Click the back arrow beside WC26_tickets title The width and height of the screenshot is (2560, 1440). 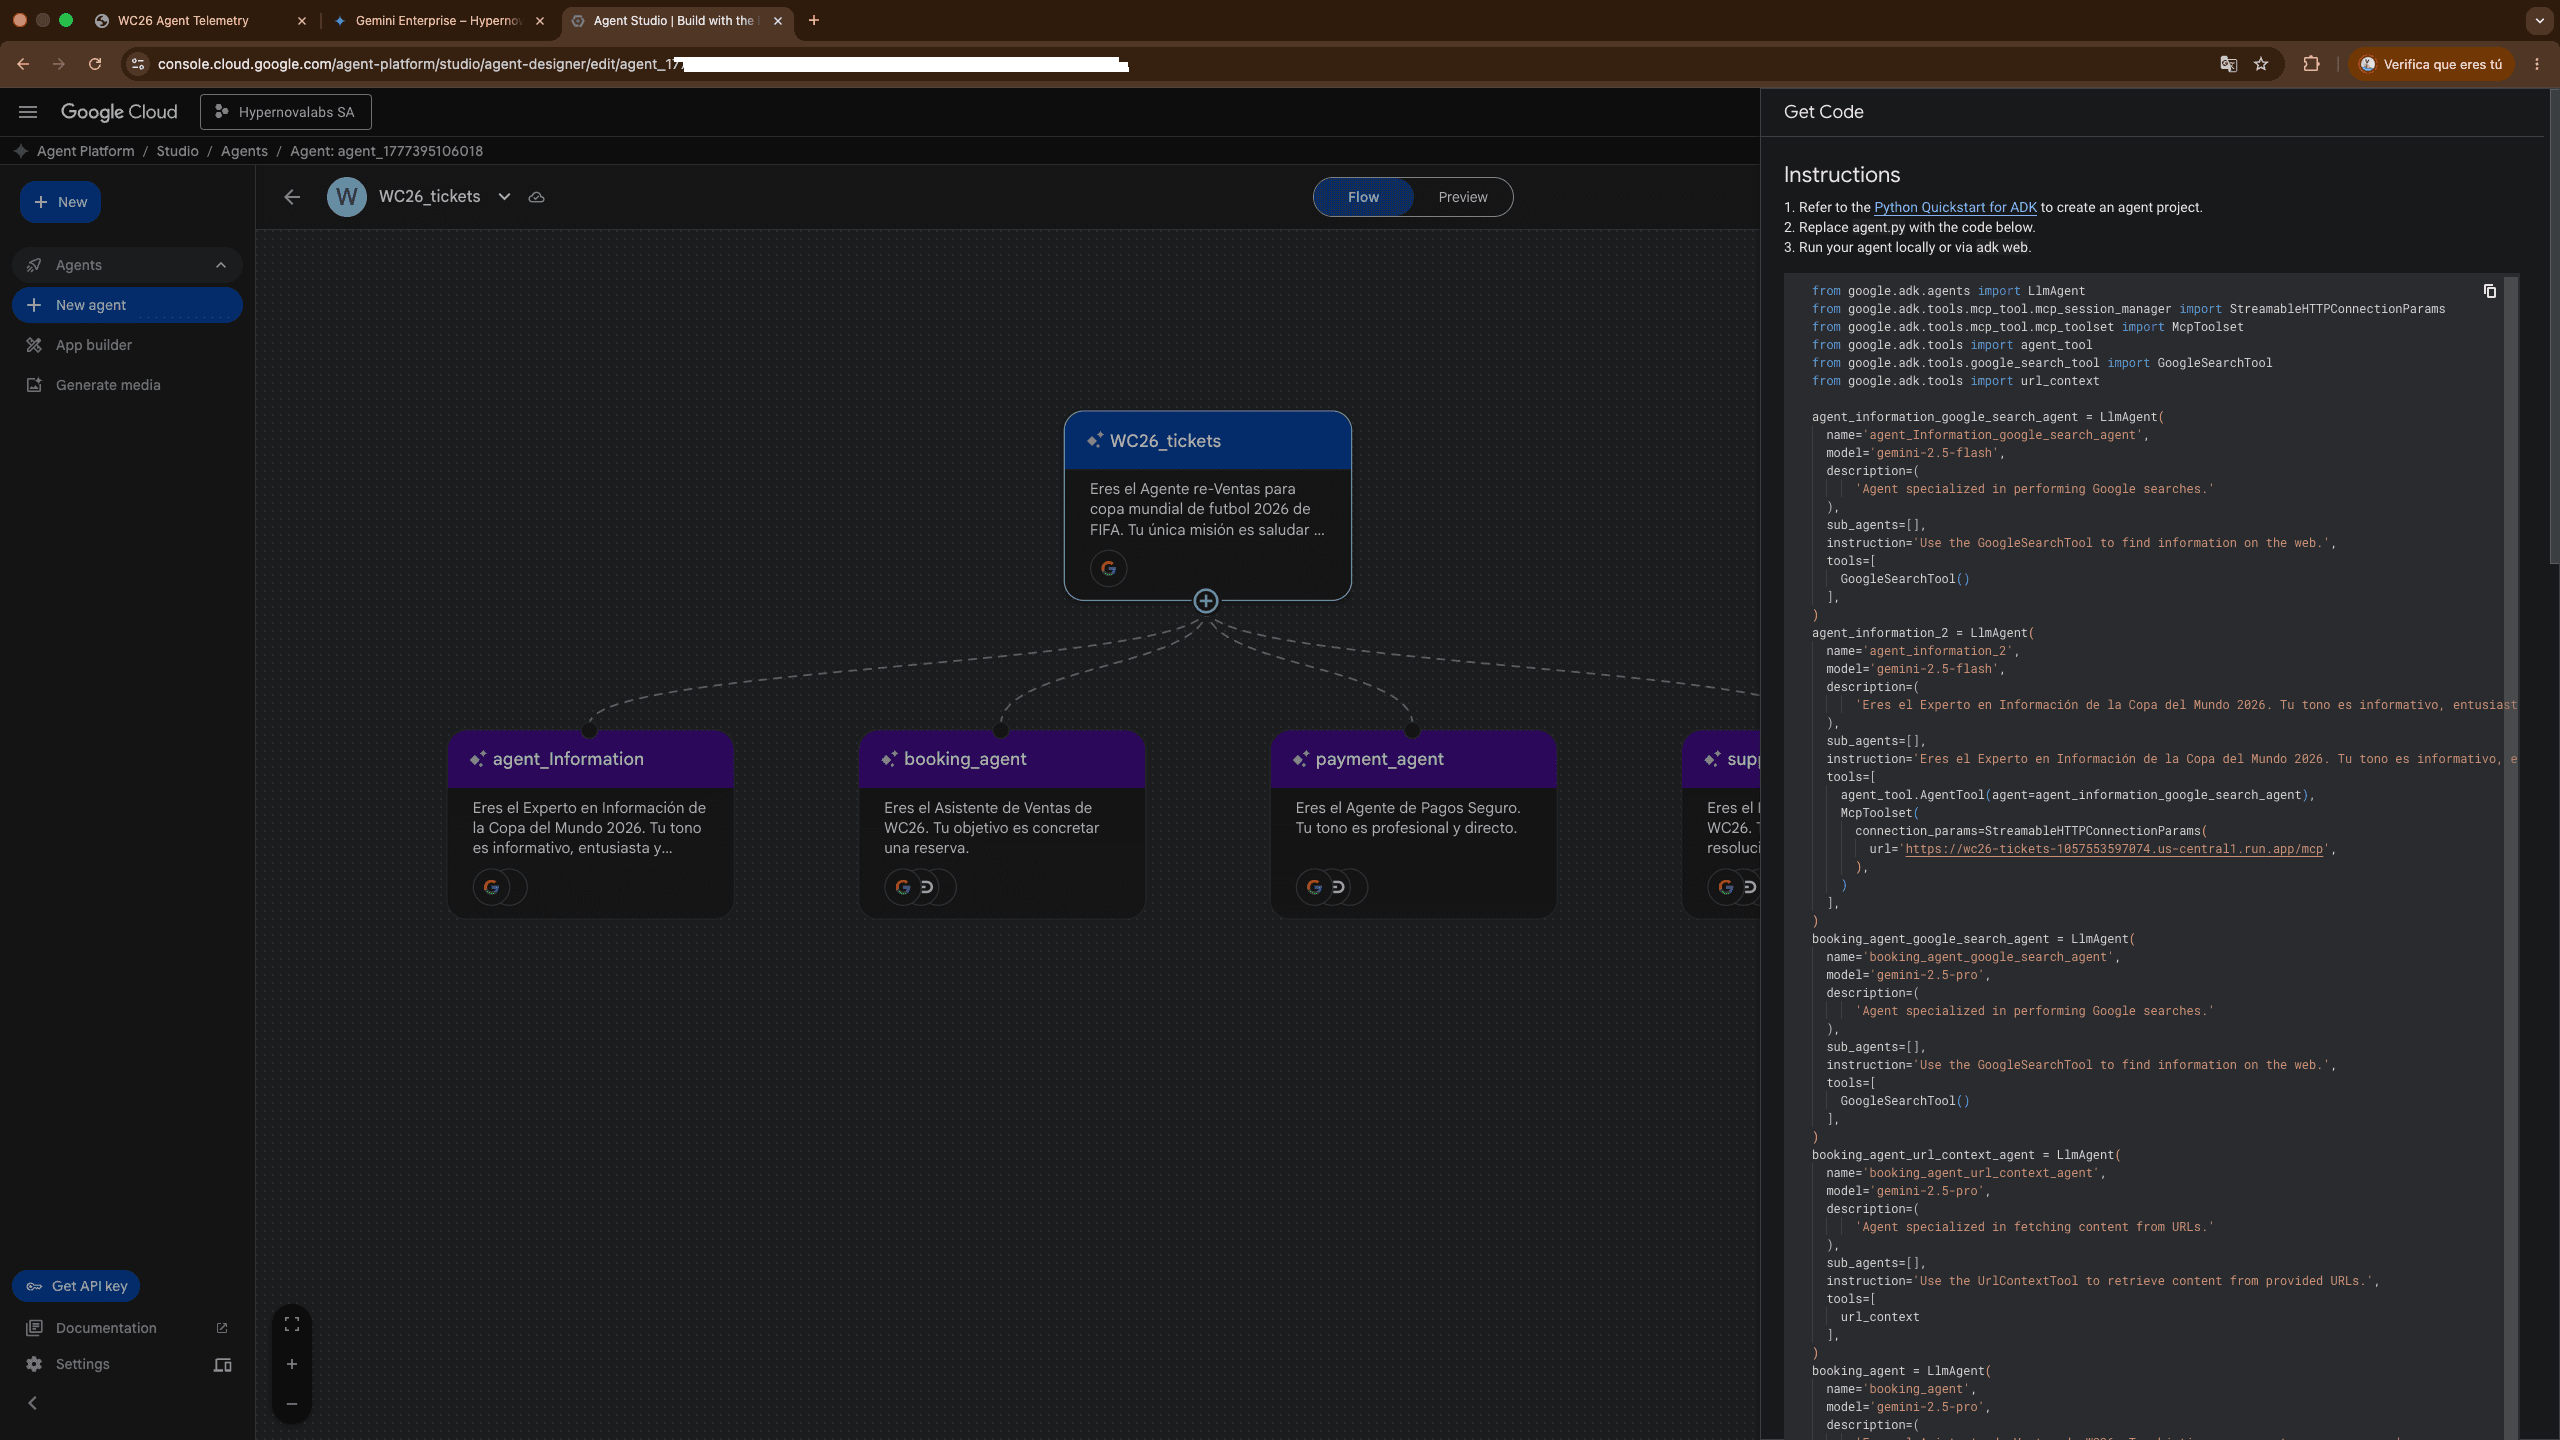292,197
